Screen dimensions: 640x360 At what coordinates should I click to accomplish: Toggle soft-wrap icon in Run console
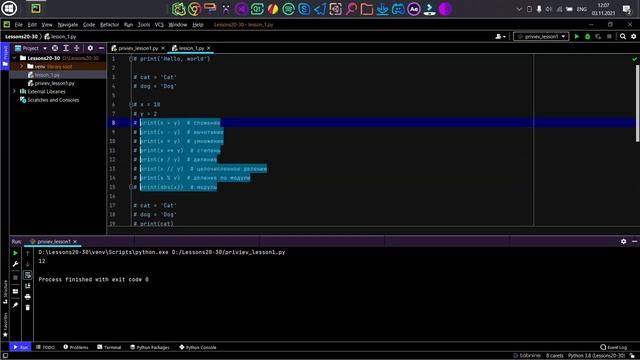28,275
